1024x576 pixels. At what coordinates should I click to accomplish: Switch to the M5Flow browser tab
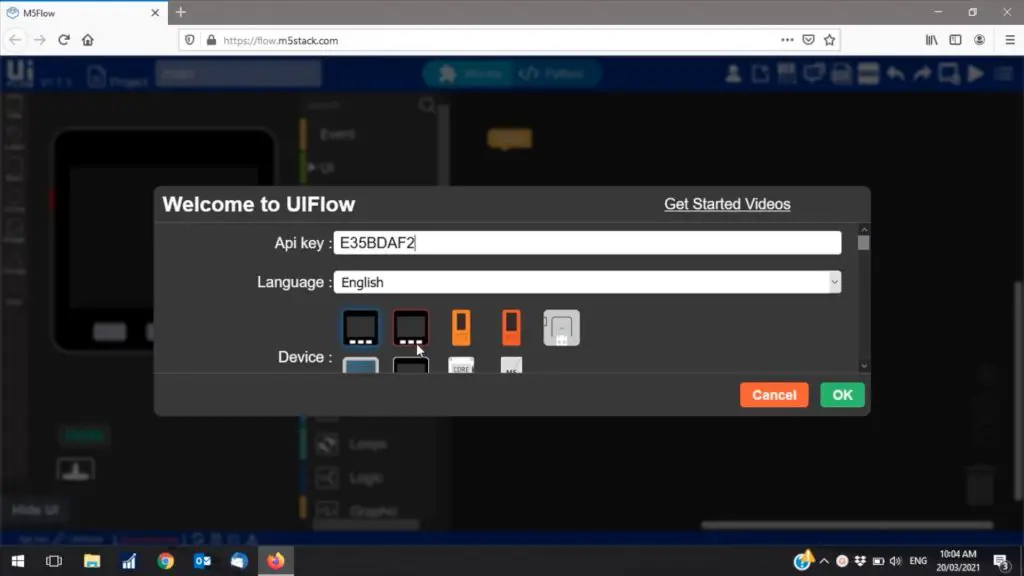(x=80, y=12)
